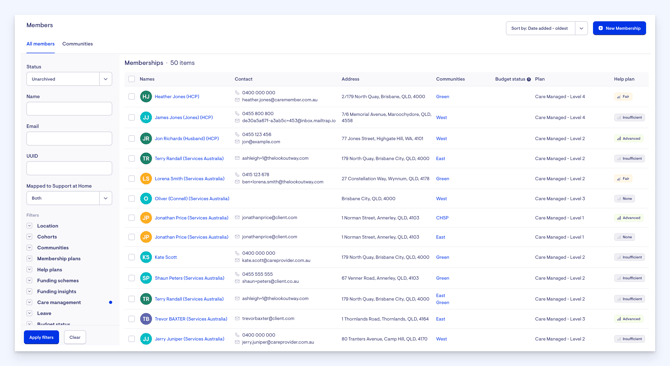The height and width of the screenshot is (366, 670).
Task: Expand the Funding insights filter
Action: click(x=29, y=291)
